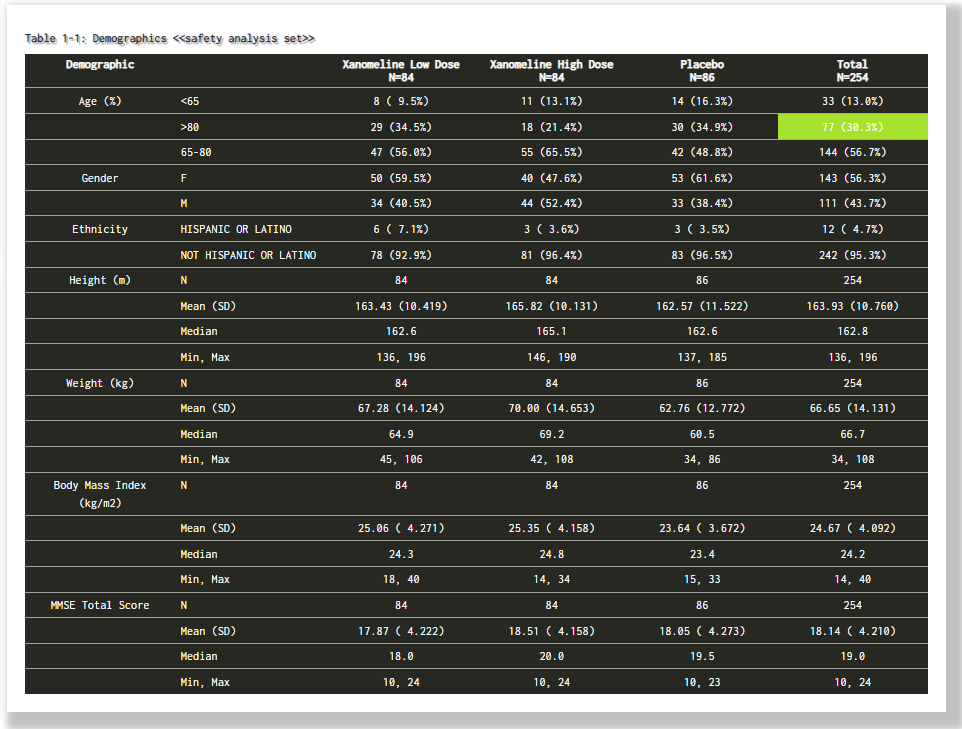Screen dimensions: 962x729
Task: Click the height median value '165.1'
Action: click(x=551, y=331)
